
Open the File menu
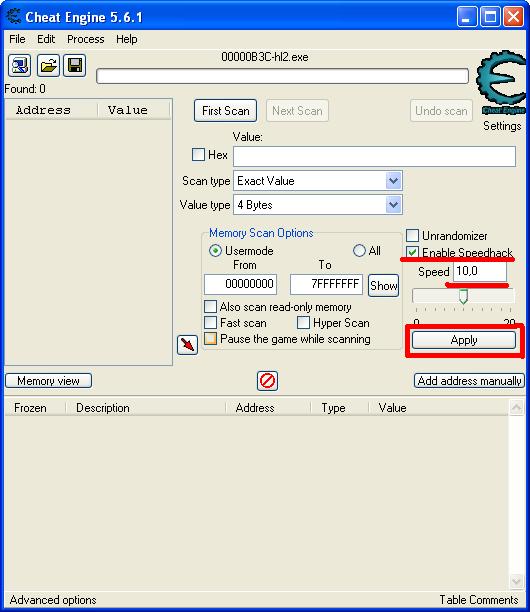pyautogui.click(x=17, y=39)
